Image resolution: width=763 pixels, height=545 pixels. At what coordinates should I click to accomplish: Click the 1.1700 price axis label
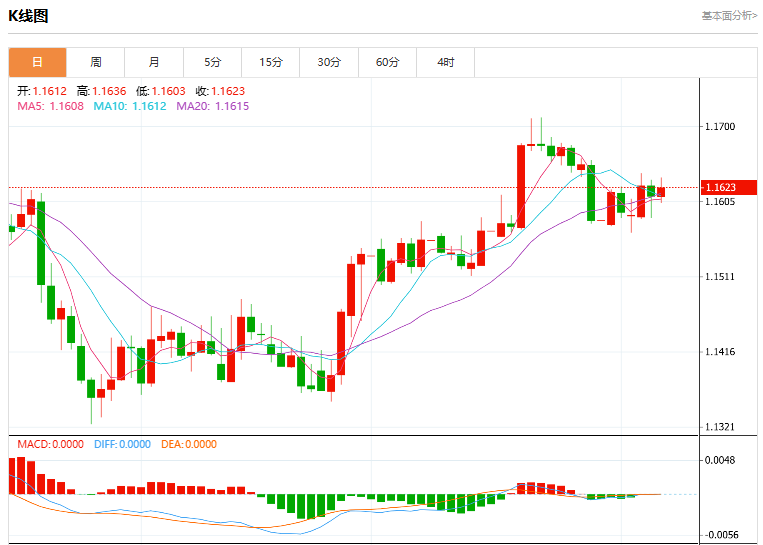click(x=720, y=127)
